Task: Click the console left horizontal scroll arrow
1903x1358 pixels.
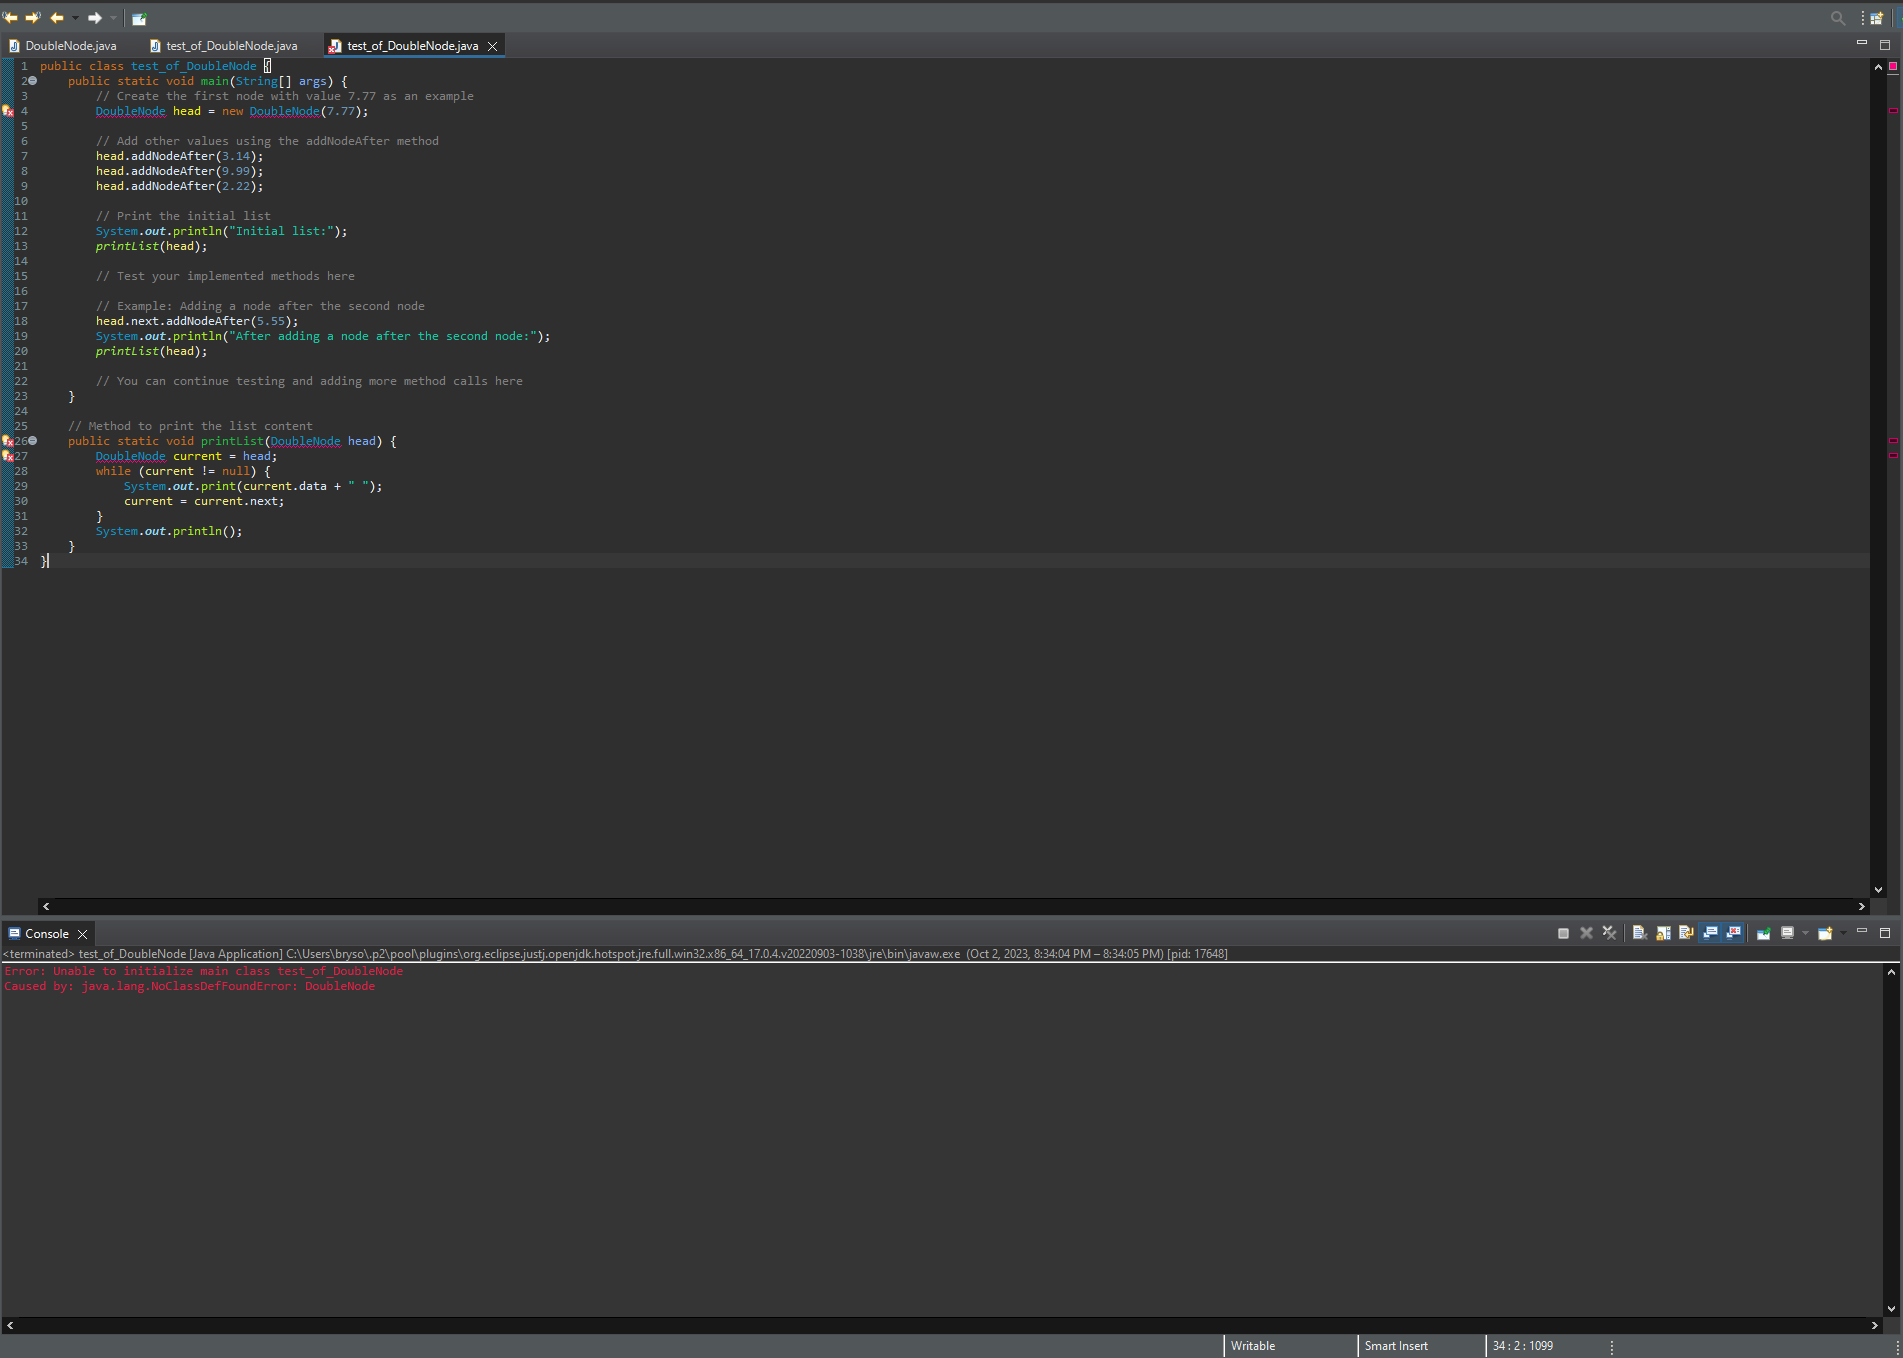Action: 10,1325
